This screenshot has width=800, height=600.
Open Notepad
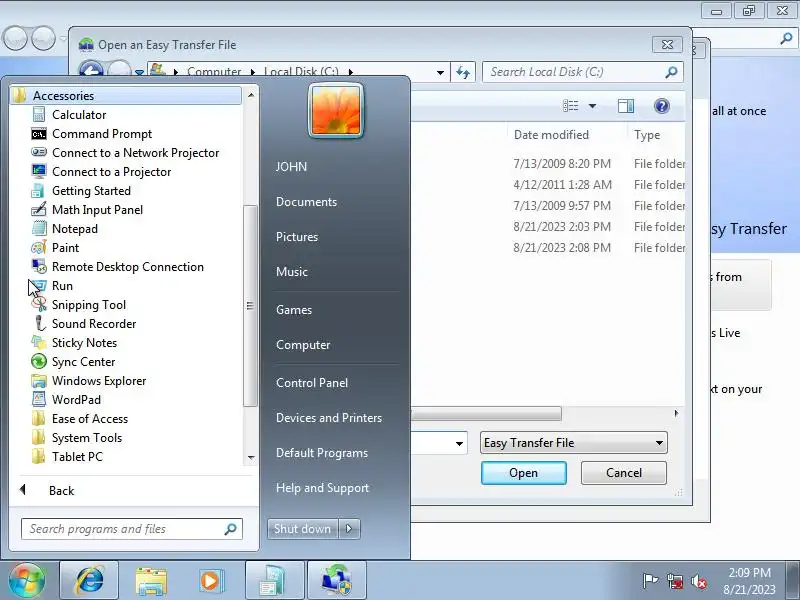(74, 229)
